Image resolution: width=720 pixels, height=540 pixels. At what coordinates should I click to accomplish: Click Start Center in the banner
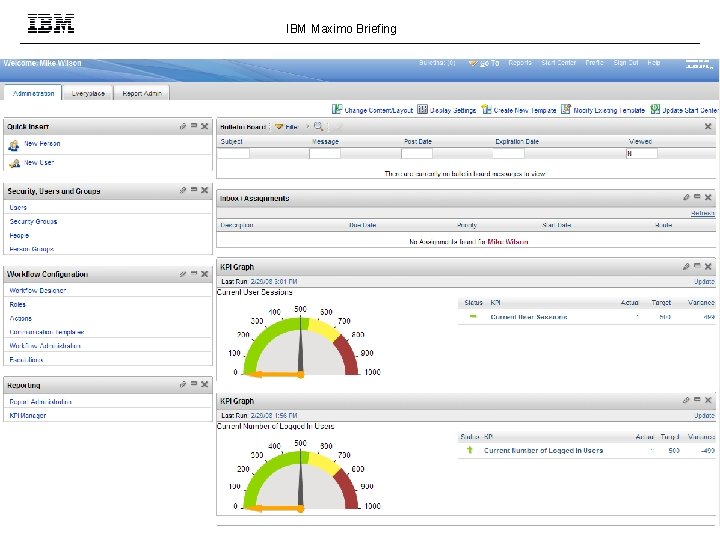click(x=558, y=63)
